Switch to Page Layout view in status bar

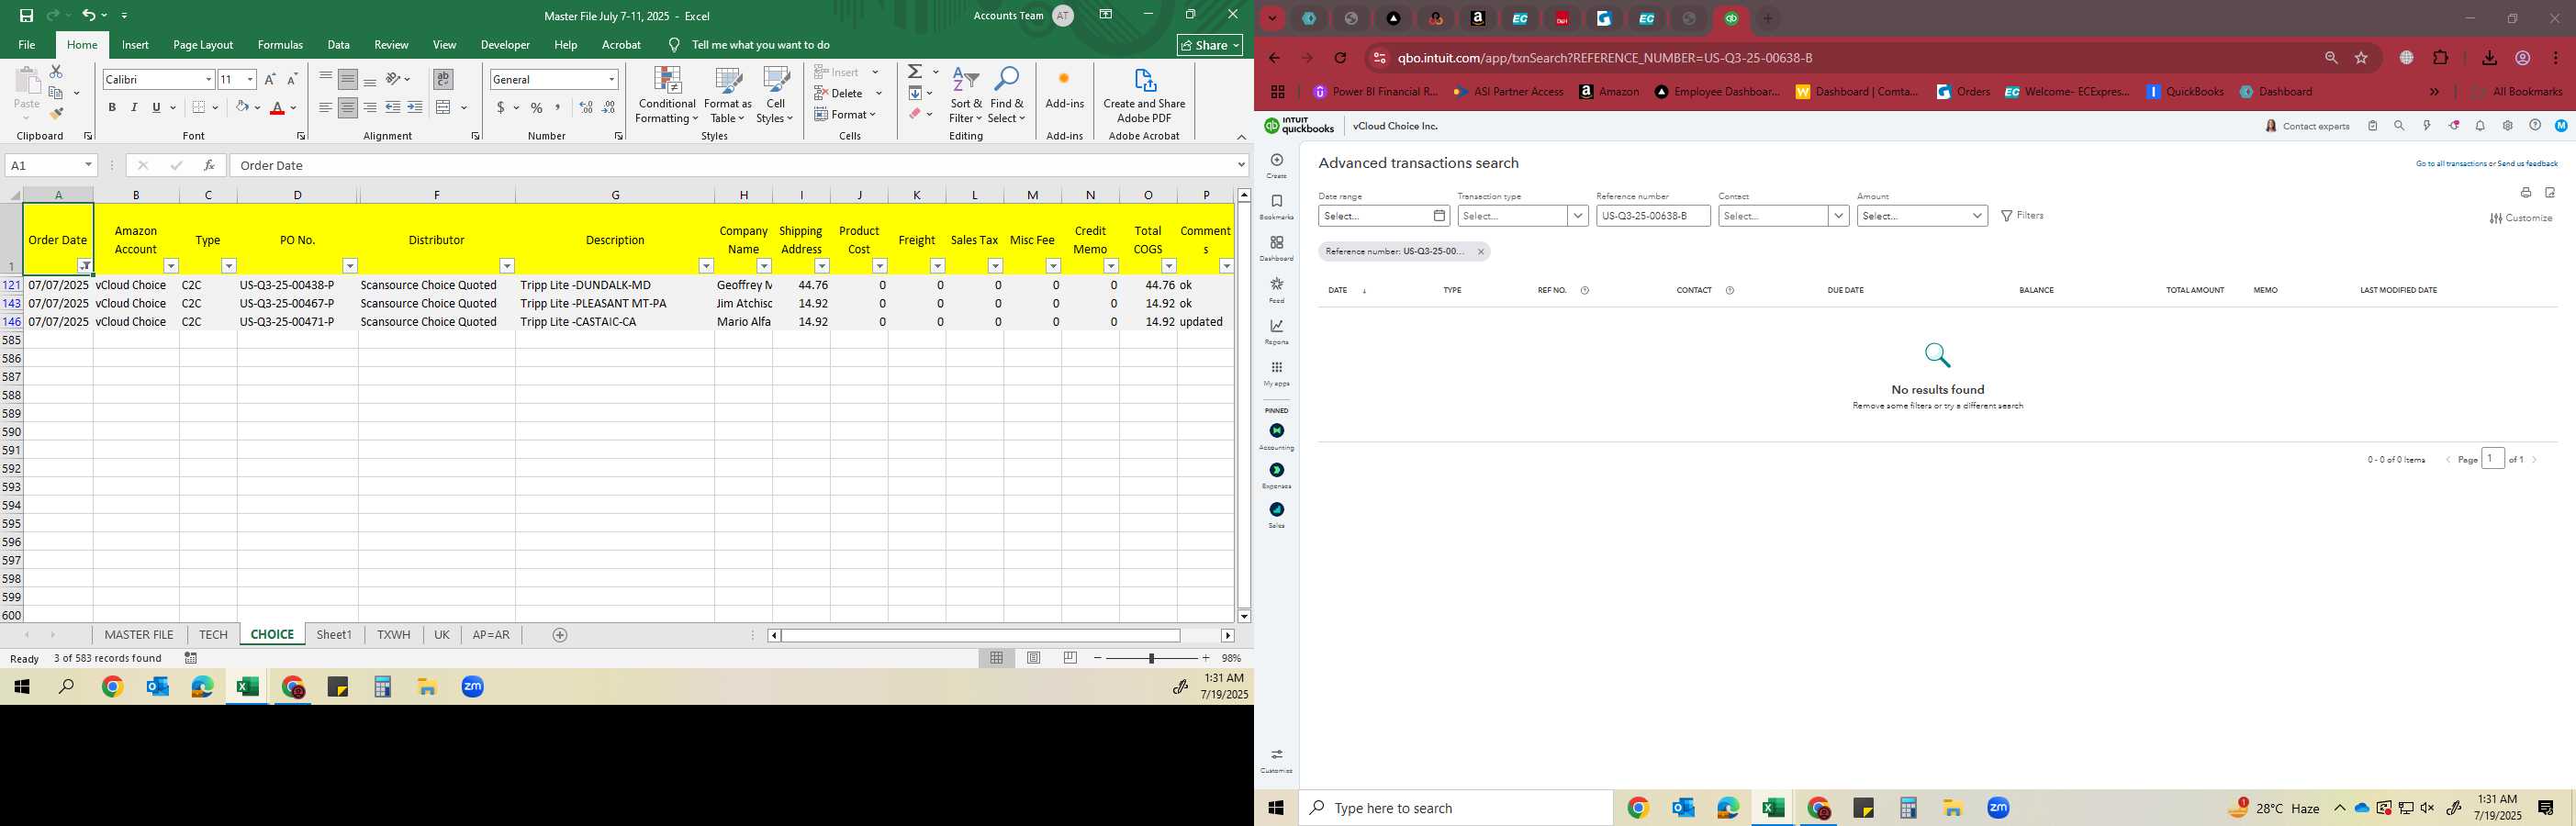(x=1034, y=658)
